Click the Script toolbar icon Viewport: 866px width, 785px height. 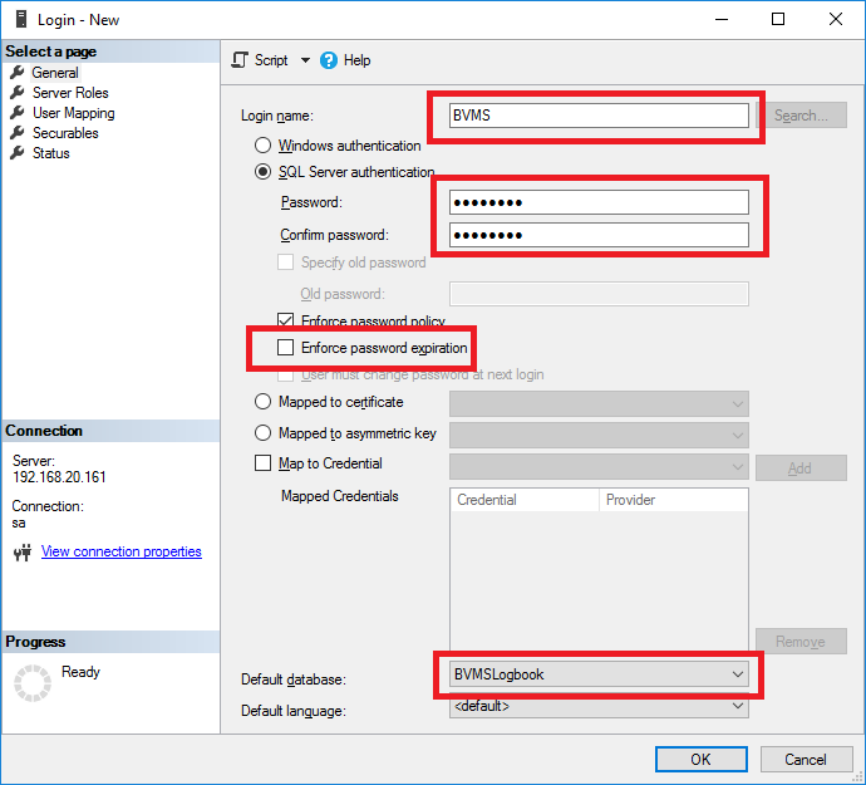(240, 60)
